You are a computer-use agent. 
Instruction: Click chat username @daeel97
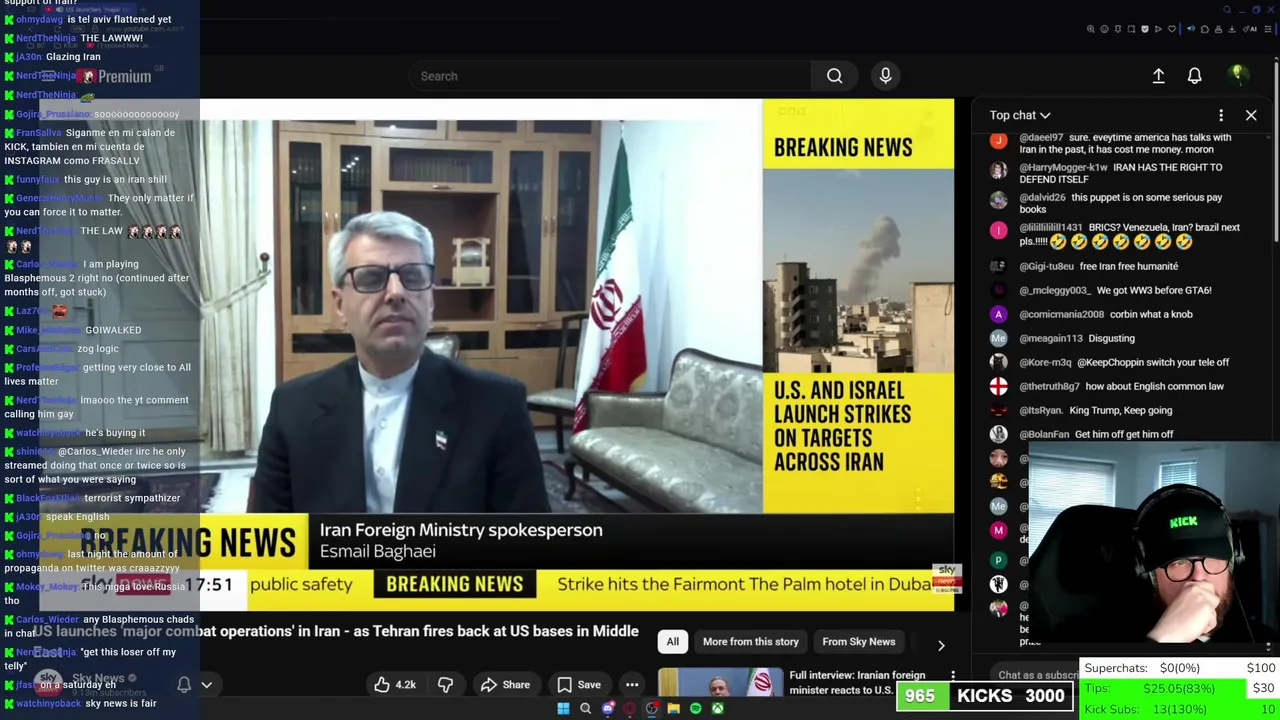coord(1041,138)
